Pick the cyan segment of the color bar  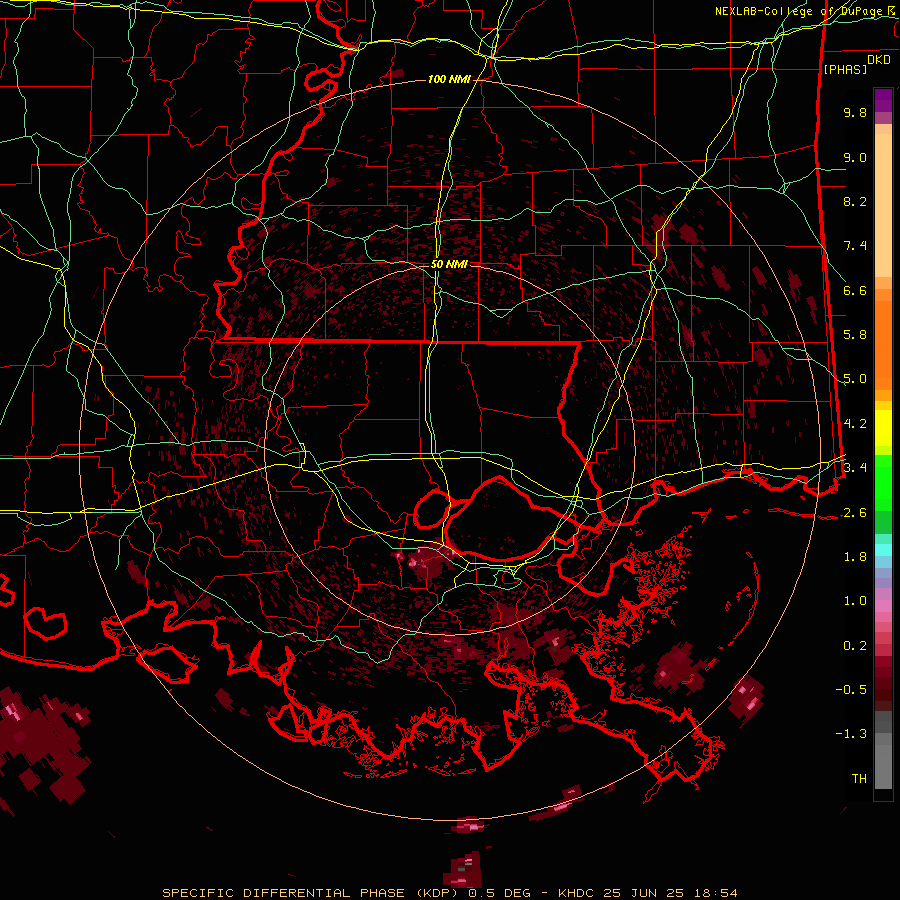(883, 550)
